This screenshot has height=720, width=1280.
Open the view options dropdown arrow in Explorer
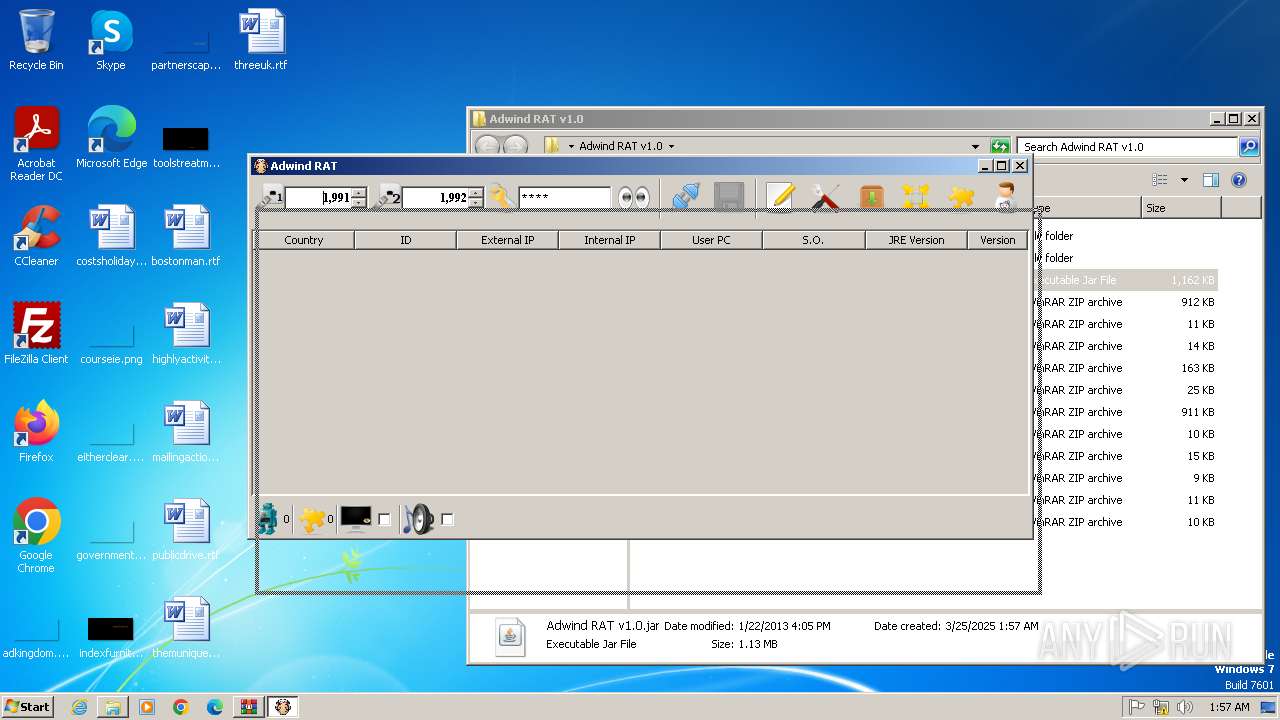tap(1184, 180)
